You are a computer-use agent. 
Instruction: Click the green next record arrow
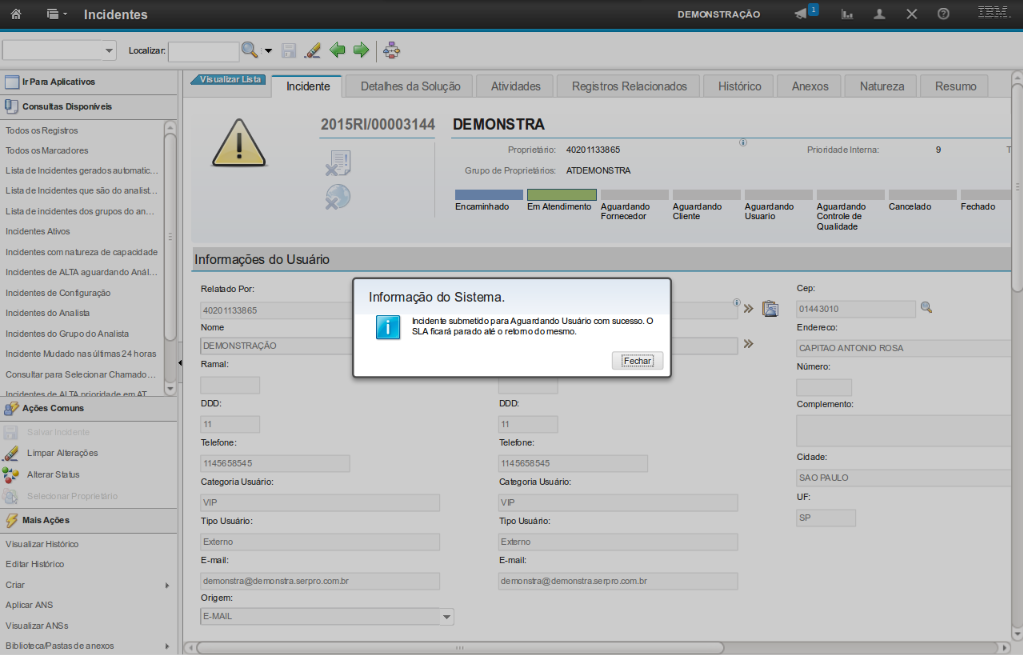click(361, 50)
